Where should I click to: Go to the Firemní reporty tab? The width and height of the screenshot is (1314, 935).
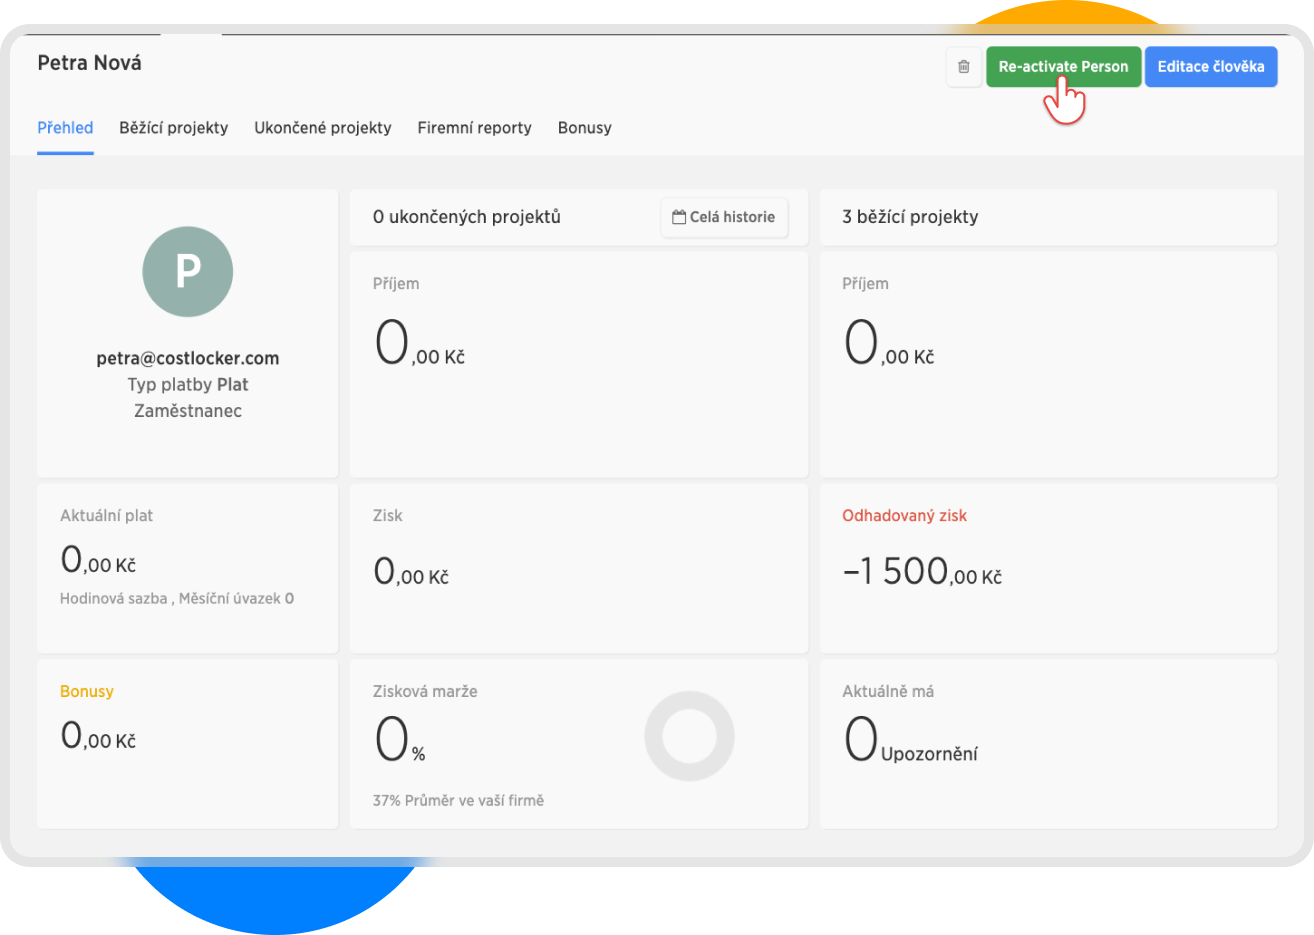pyautogui.click(x=474, y=128)
